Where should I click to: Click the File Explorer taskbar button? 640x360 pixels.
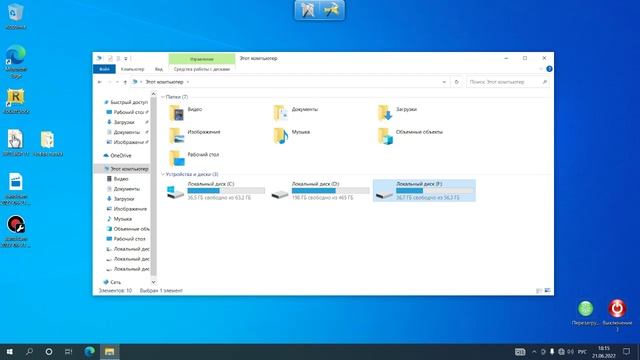click(109, 351)
